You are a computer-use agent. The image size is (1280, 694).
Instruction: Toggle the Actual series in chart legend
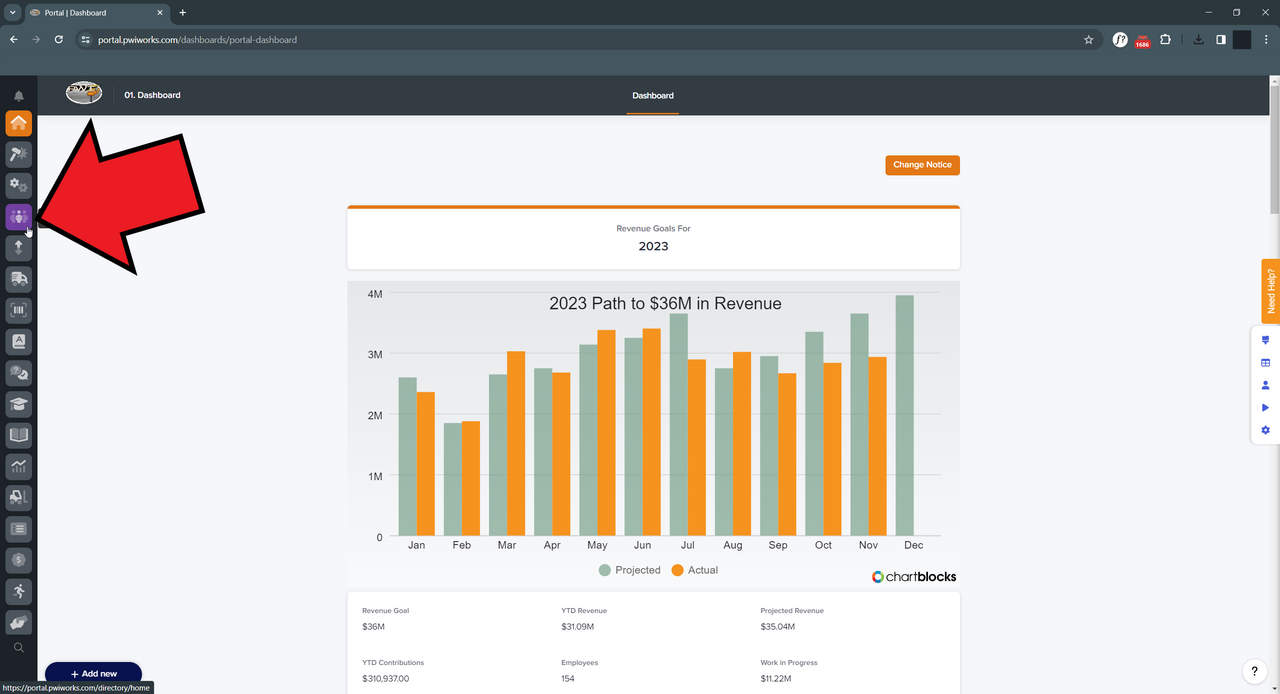(694, 570)
